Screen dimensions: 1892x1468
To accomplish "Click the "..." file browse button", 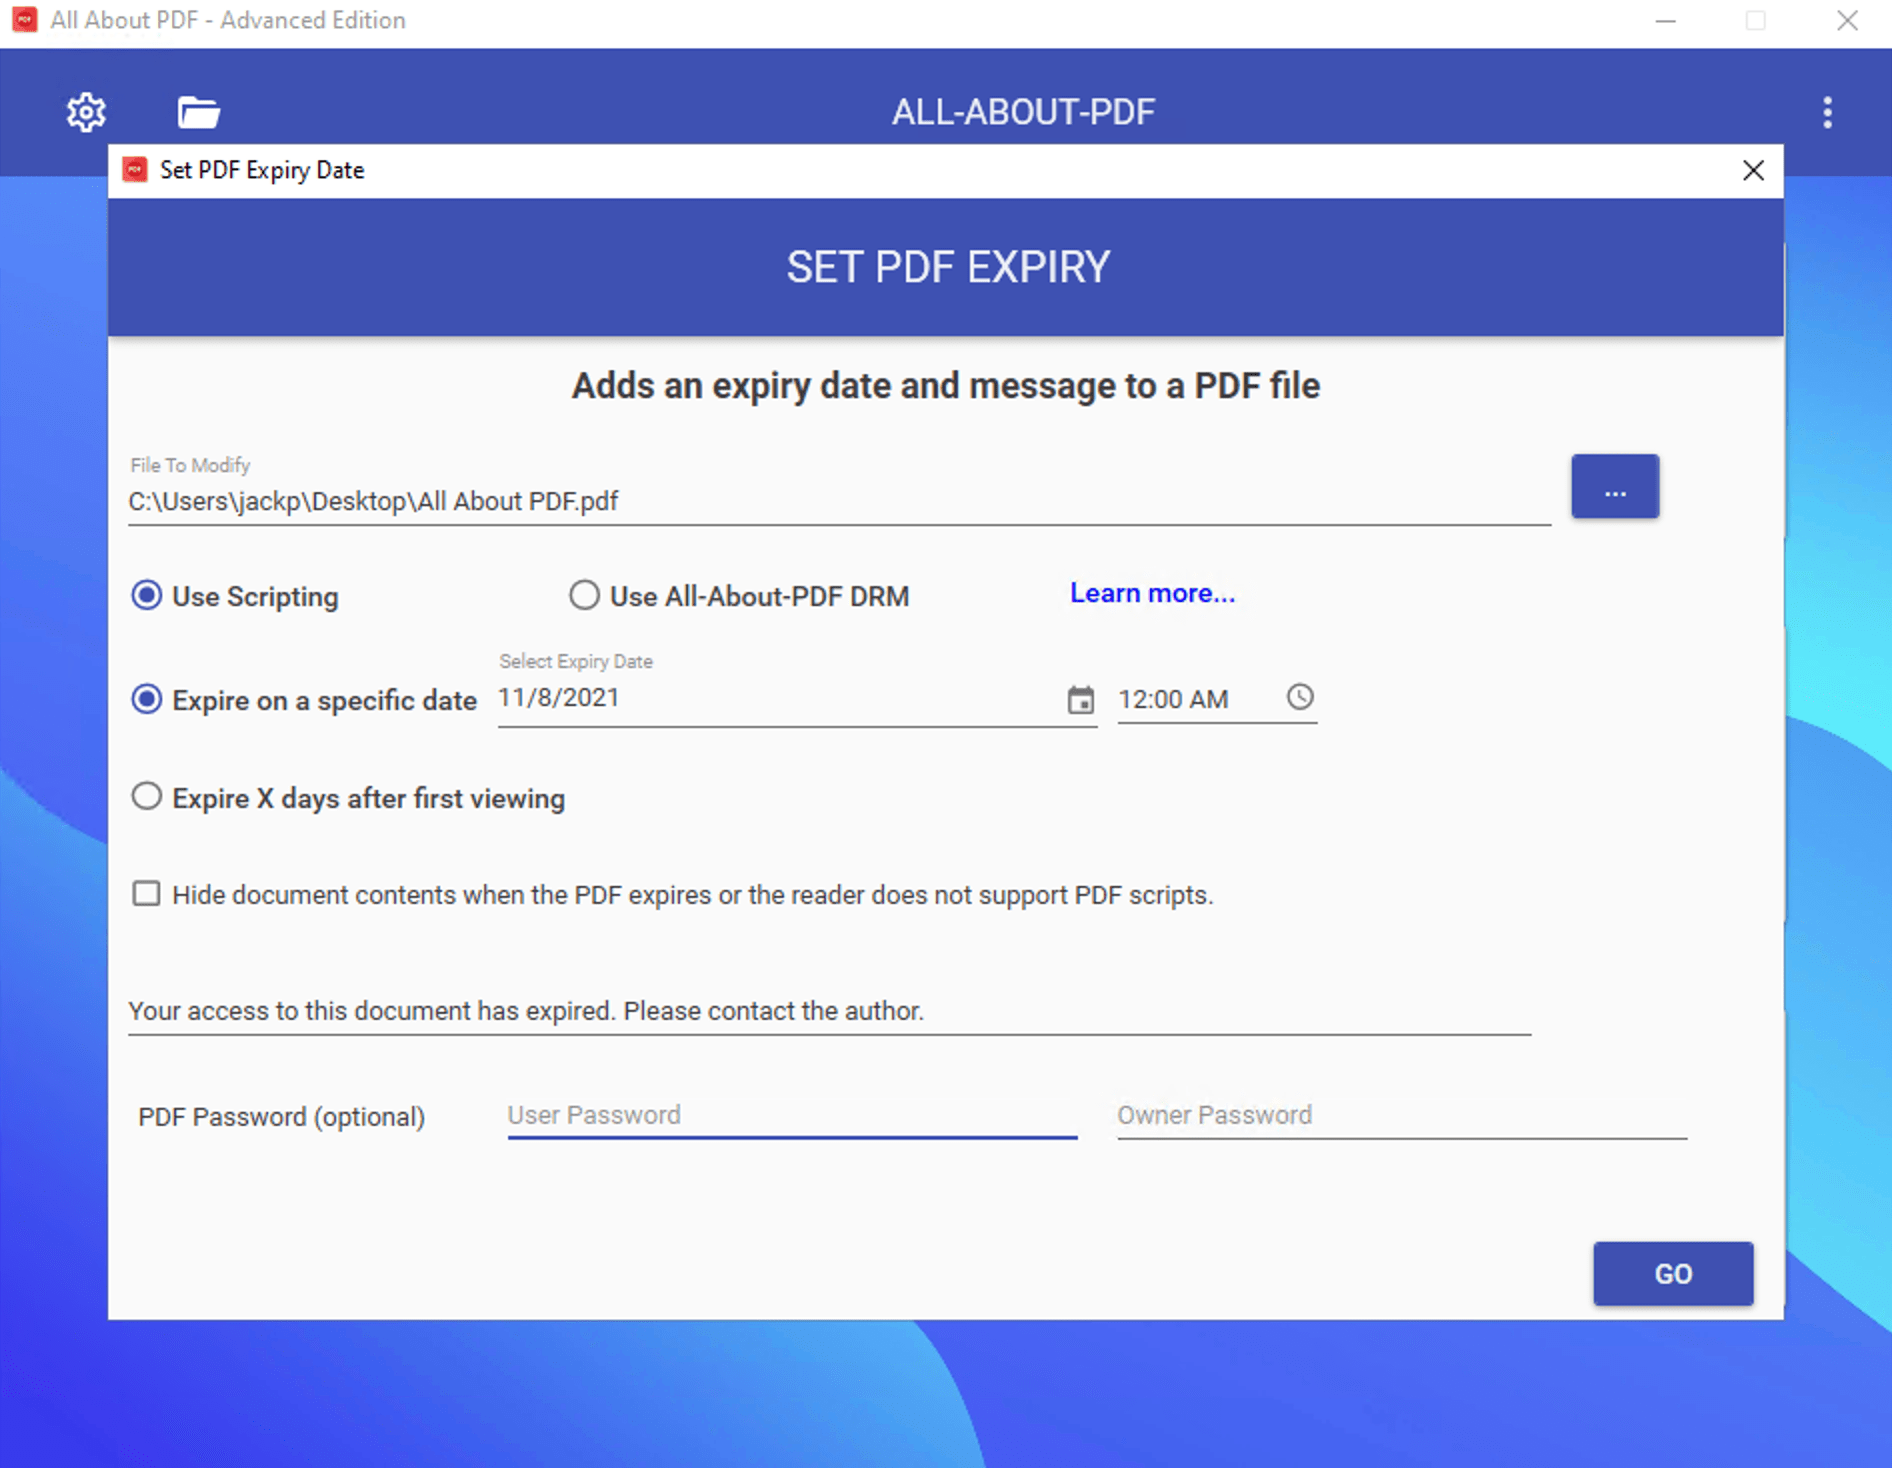I will click(x=1614, y=487).
